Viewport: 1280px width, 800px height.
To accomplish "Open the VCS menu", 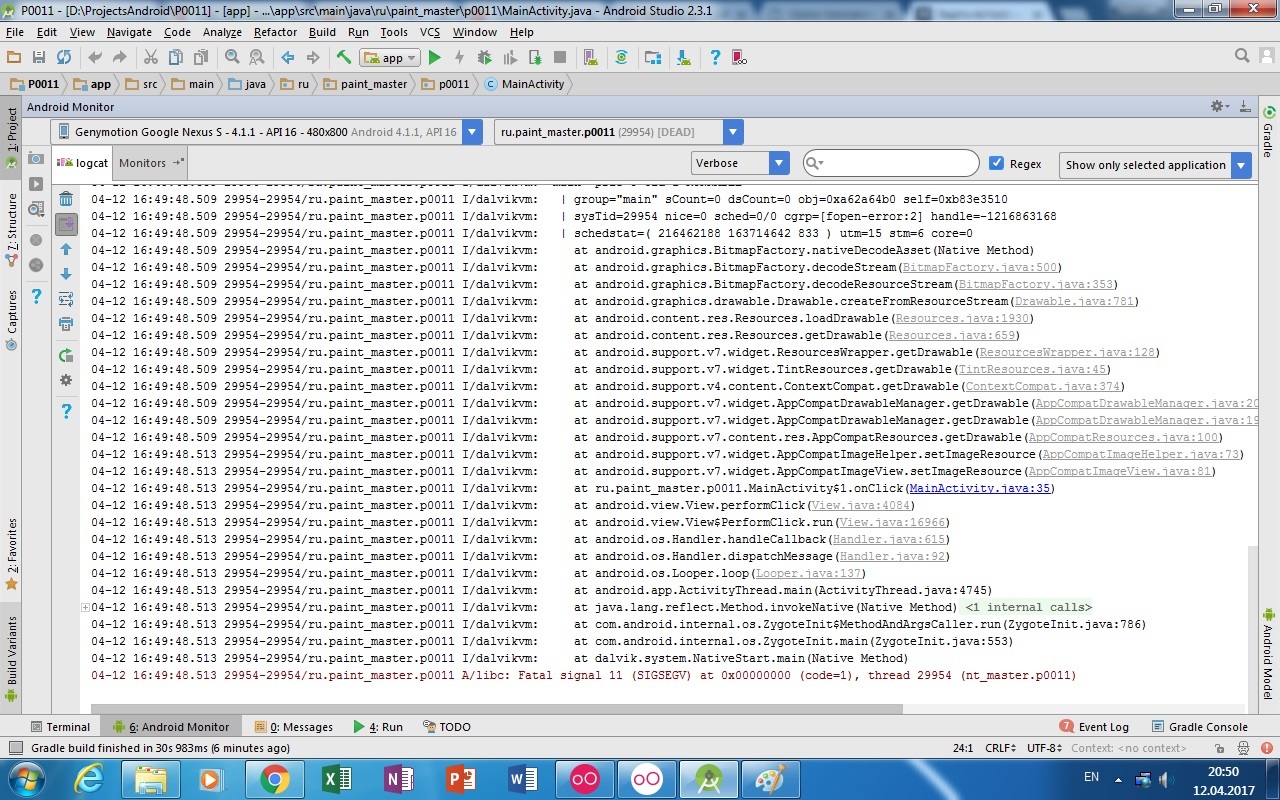I will (x=430, y=32).
